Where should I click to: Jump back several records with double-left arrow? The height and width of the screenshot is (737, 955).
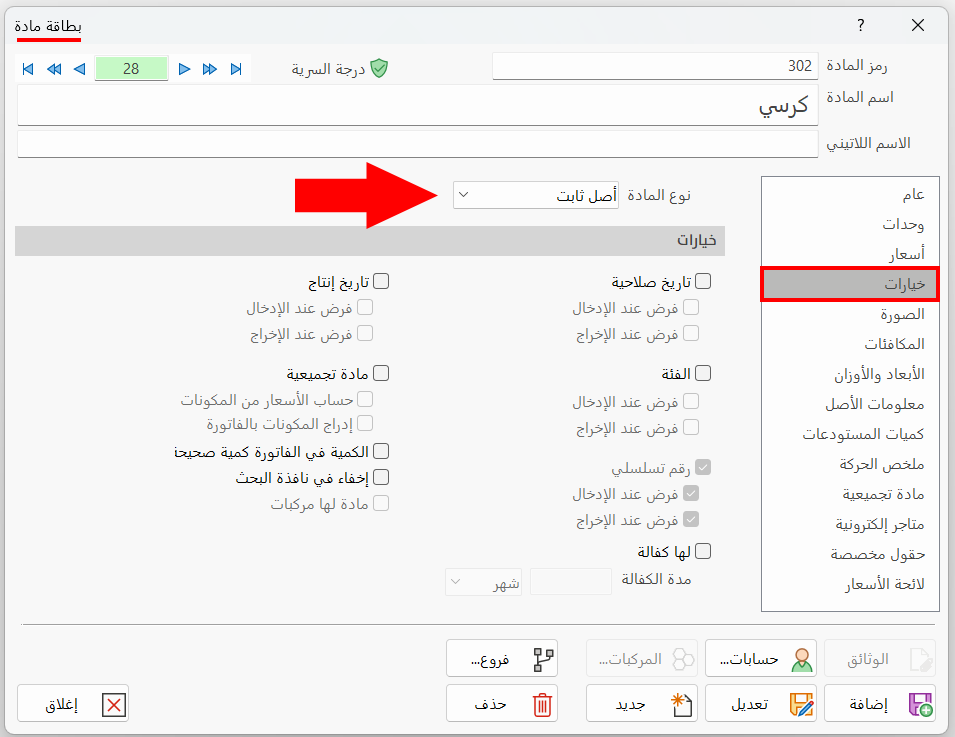coord(54,69)
